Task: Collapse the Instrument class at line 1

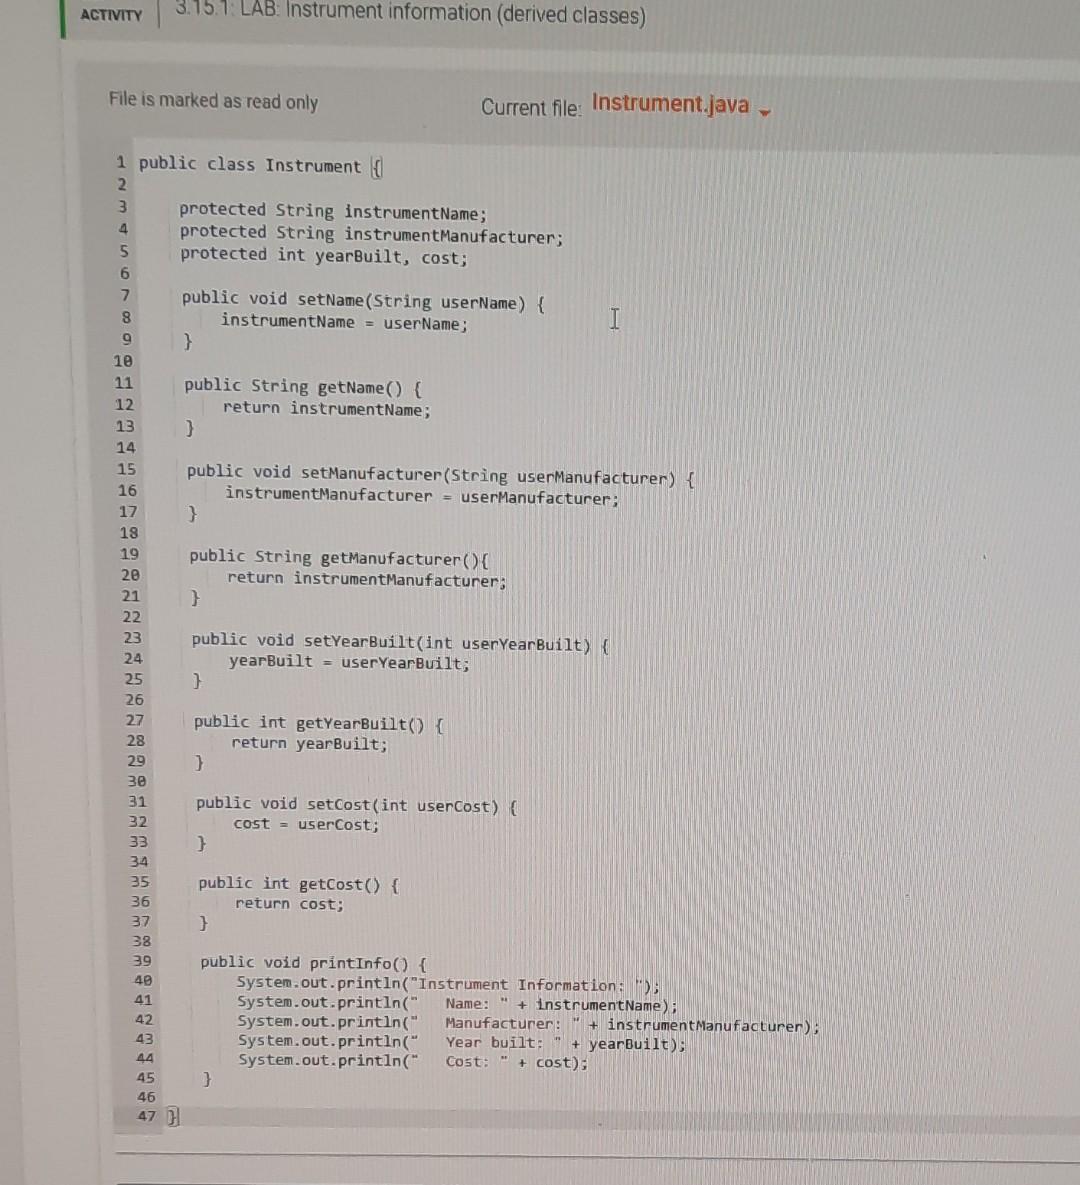Action: 377,165
